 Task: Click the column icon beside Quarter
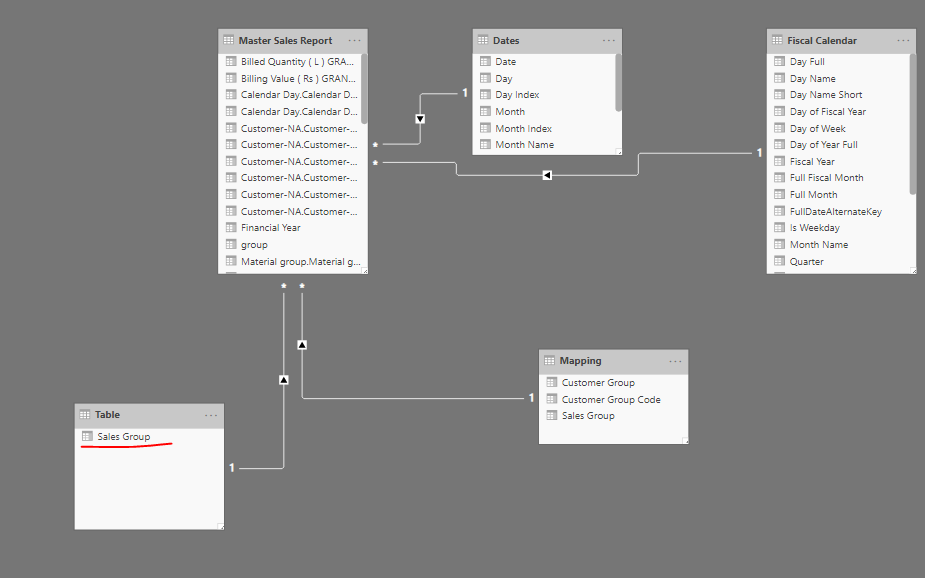[x=780, y=261]
